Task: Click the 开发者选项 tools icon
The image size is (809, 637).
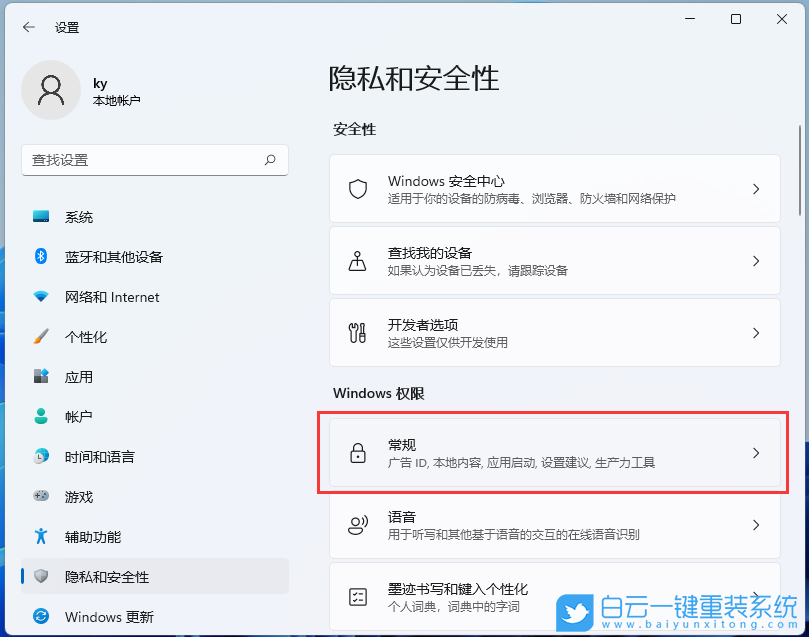Action: tap(357, 333)
